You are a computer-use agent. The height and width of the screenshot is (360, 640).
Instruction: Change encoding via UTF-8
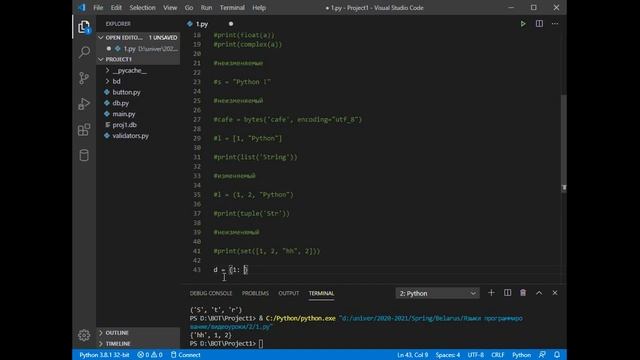(x=476, y=355)
